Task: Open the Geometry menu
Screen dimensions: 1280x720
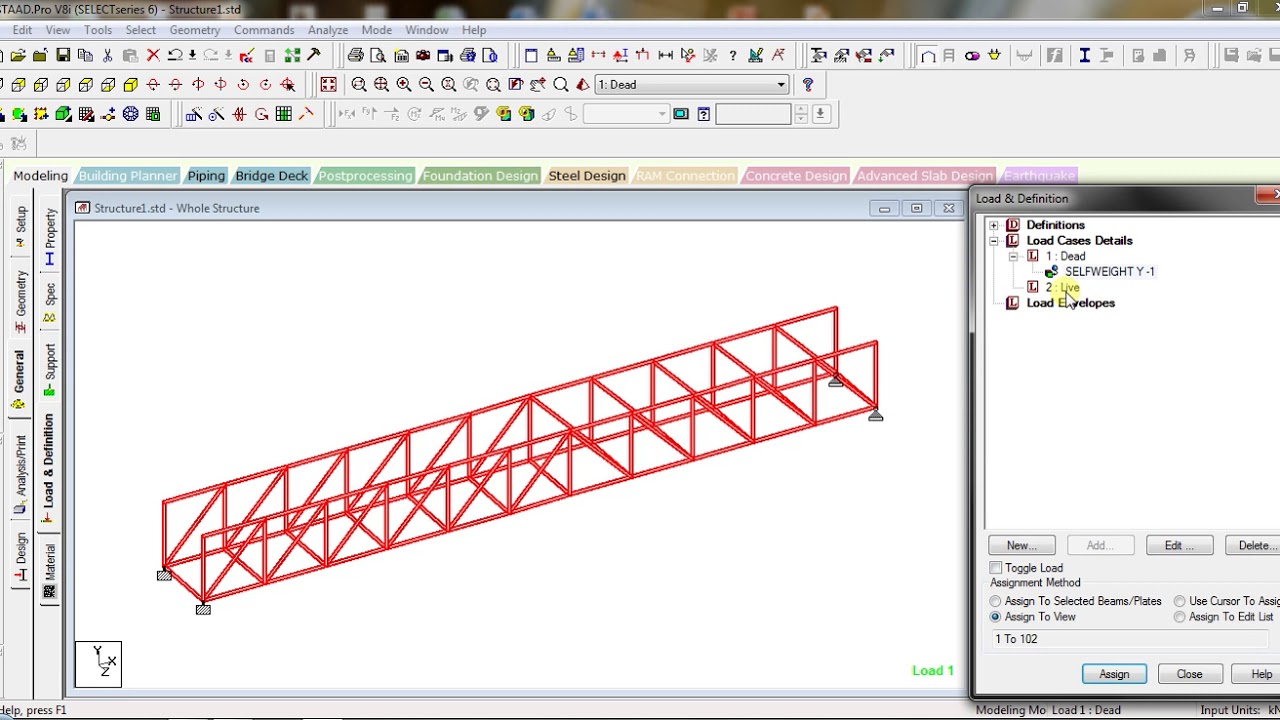Action: [x=195, y=30]
